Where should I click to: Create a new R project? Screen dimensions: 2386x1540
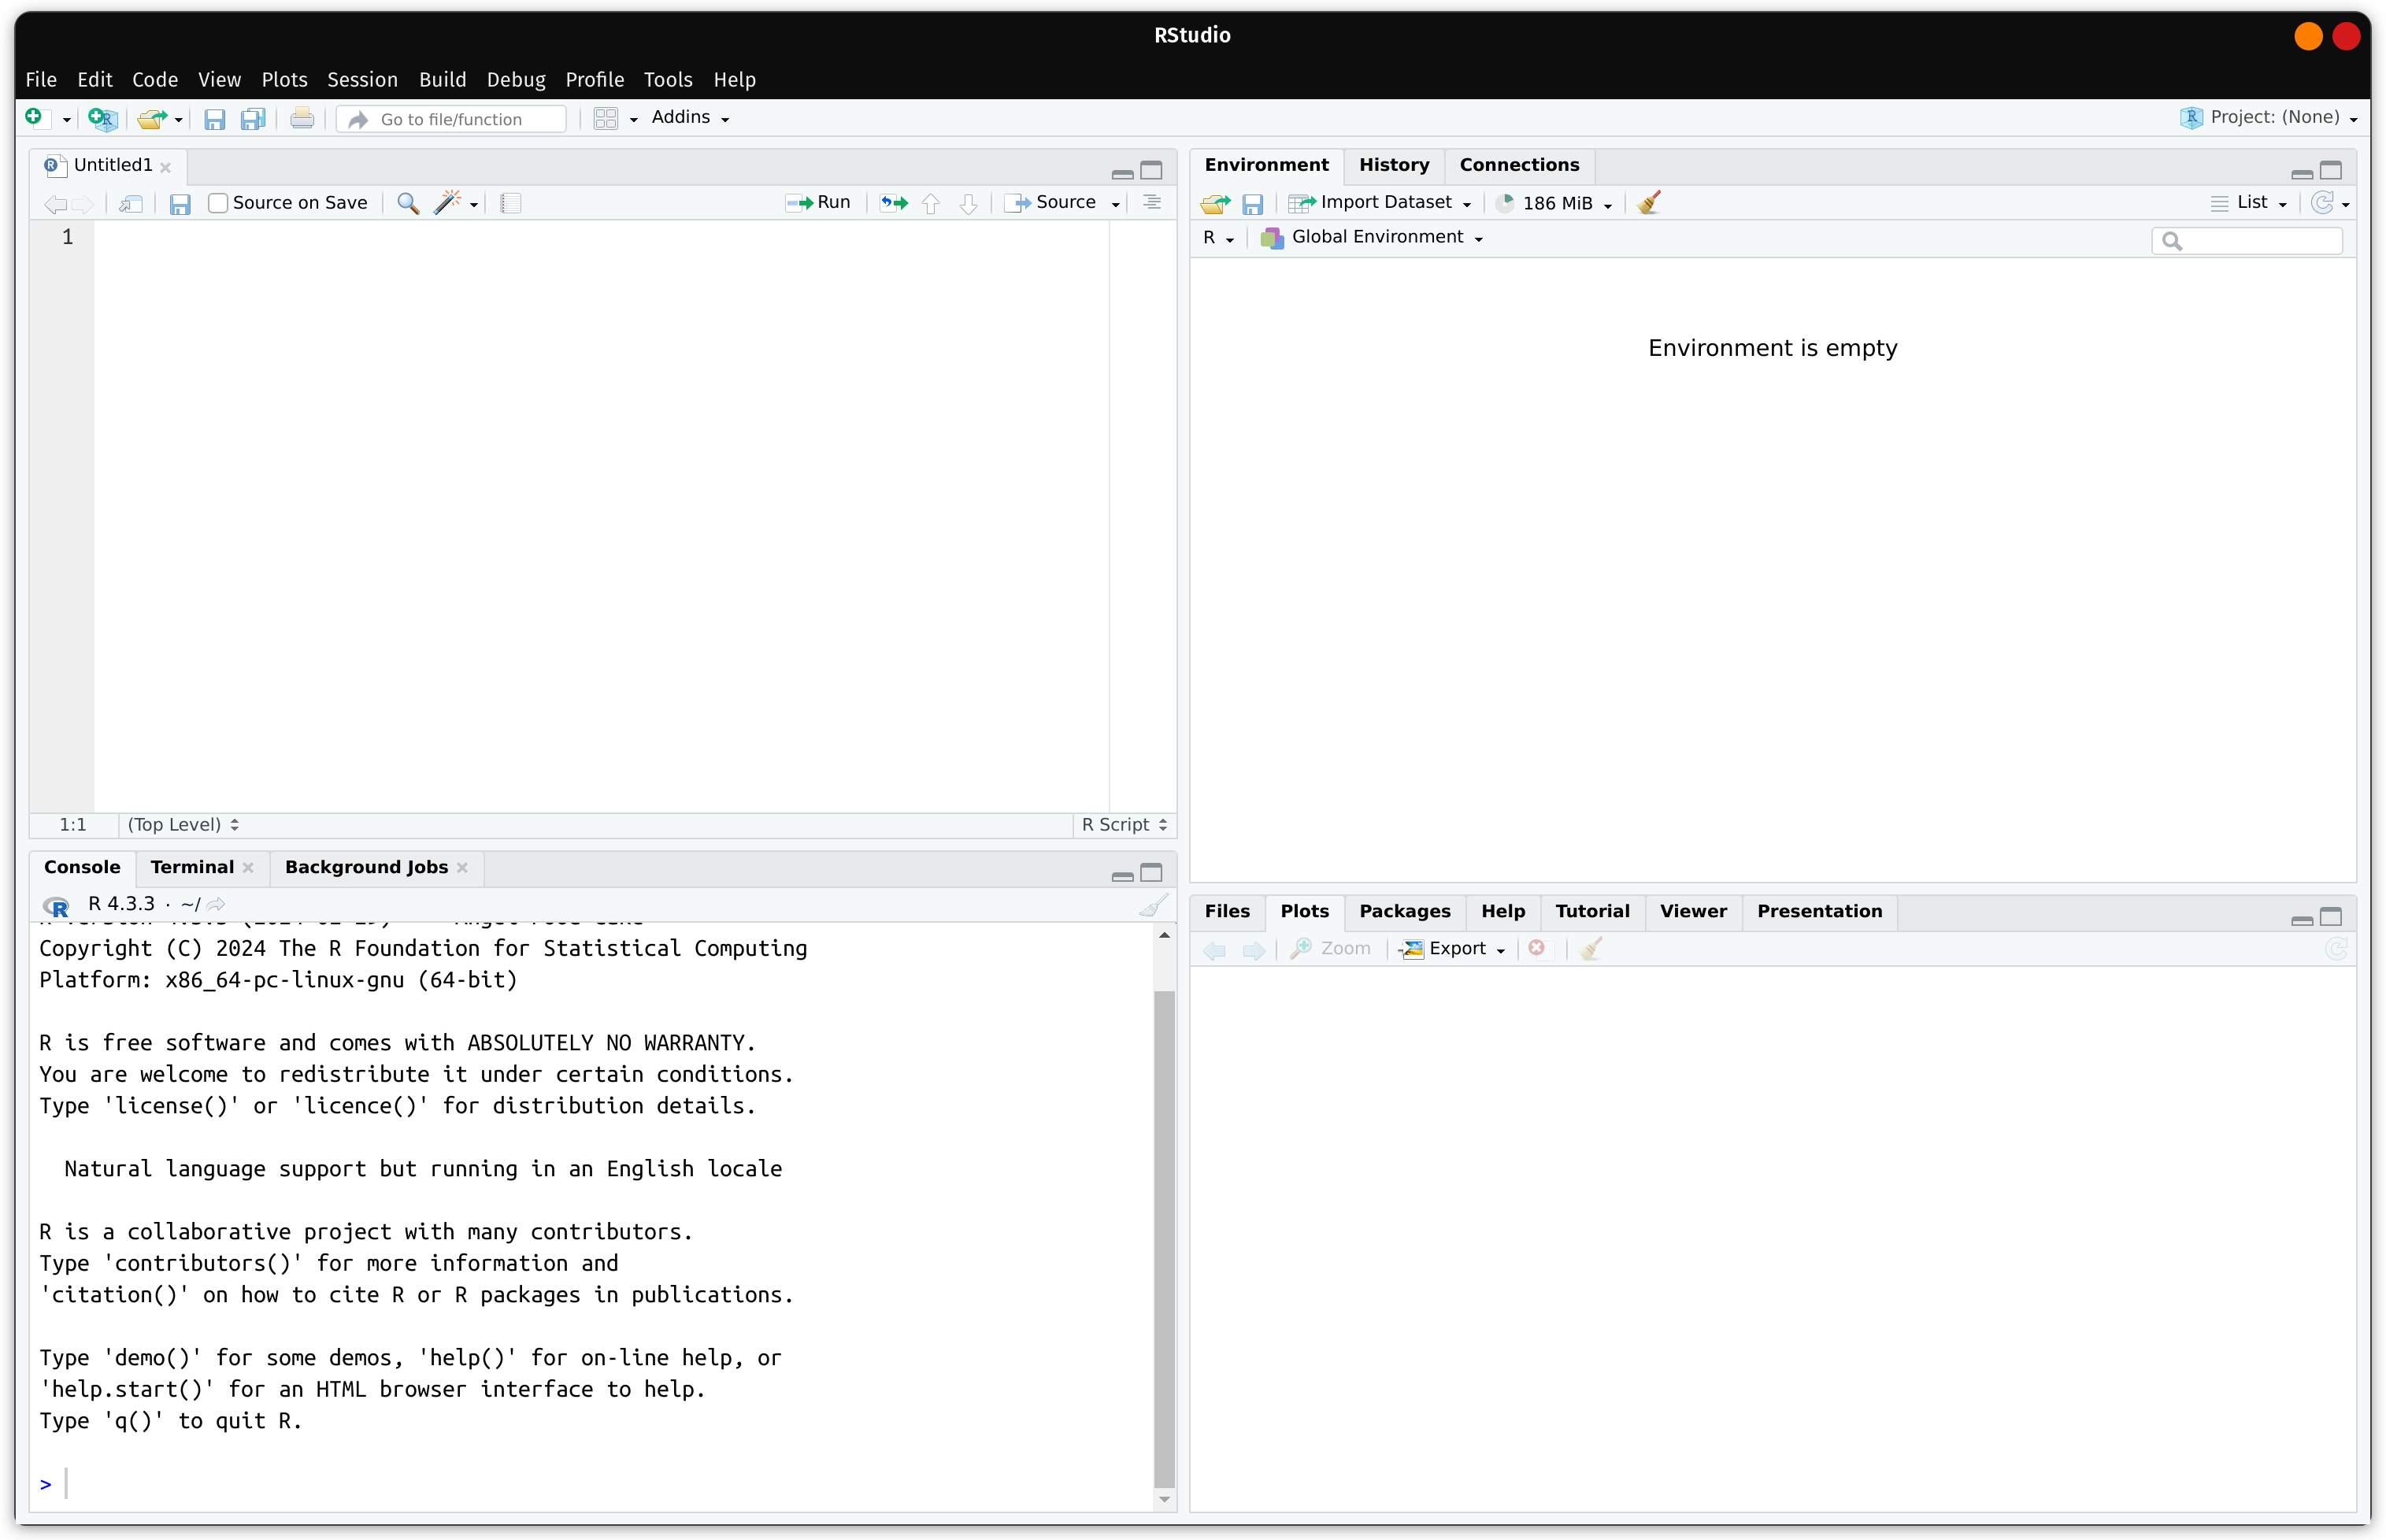(x=101, y=118)
